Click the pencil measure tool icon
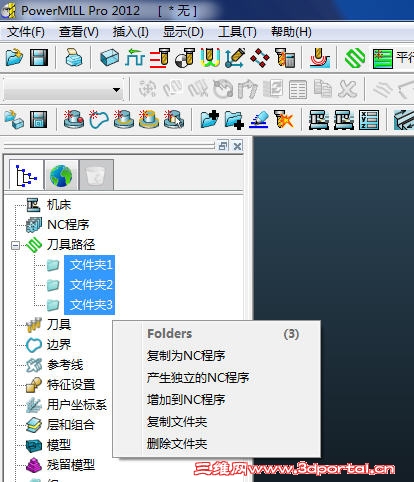This screenshot has width=414, height=482. (x=235, y=58)
